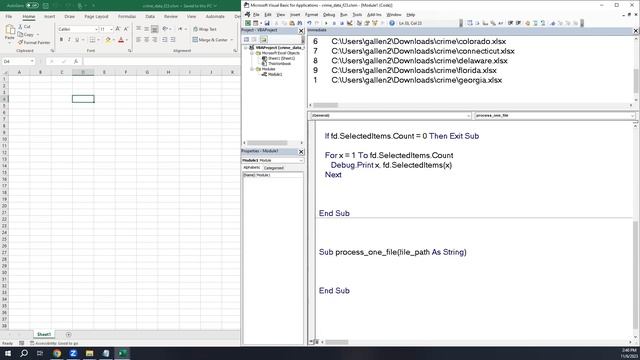Open the Excel File tab
Image resolution: width=640 pixels, height=360 pixels.
(x=9, y=17)
